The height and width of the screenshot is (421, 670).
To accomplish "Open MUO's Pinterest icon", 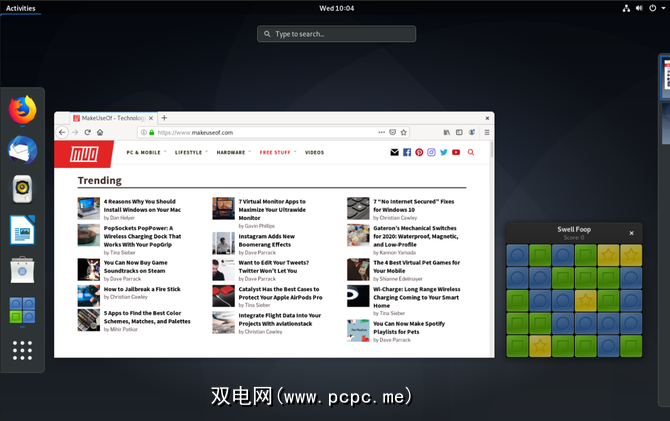I will [419, 152].
